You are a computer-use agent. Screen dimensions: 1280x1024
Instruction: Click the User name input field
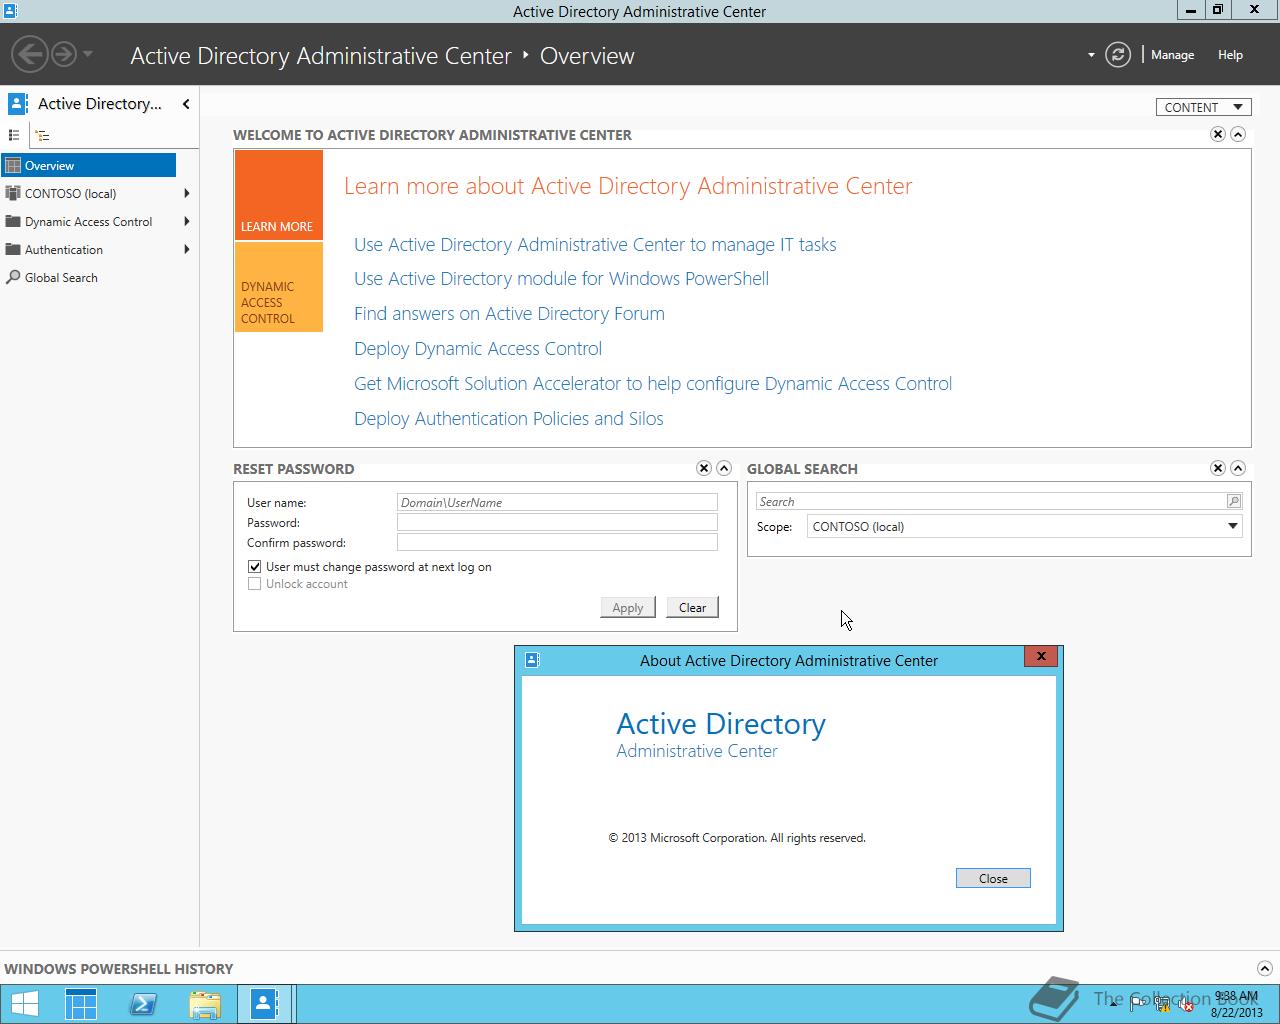557,502
